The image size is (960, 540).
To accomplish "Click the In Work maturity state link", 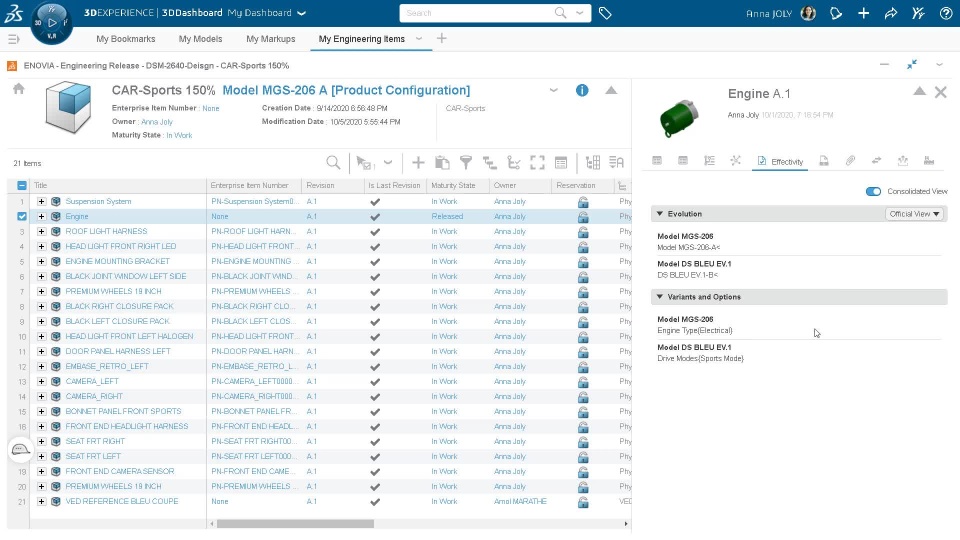I will click(179, 135).
